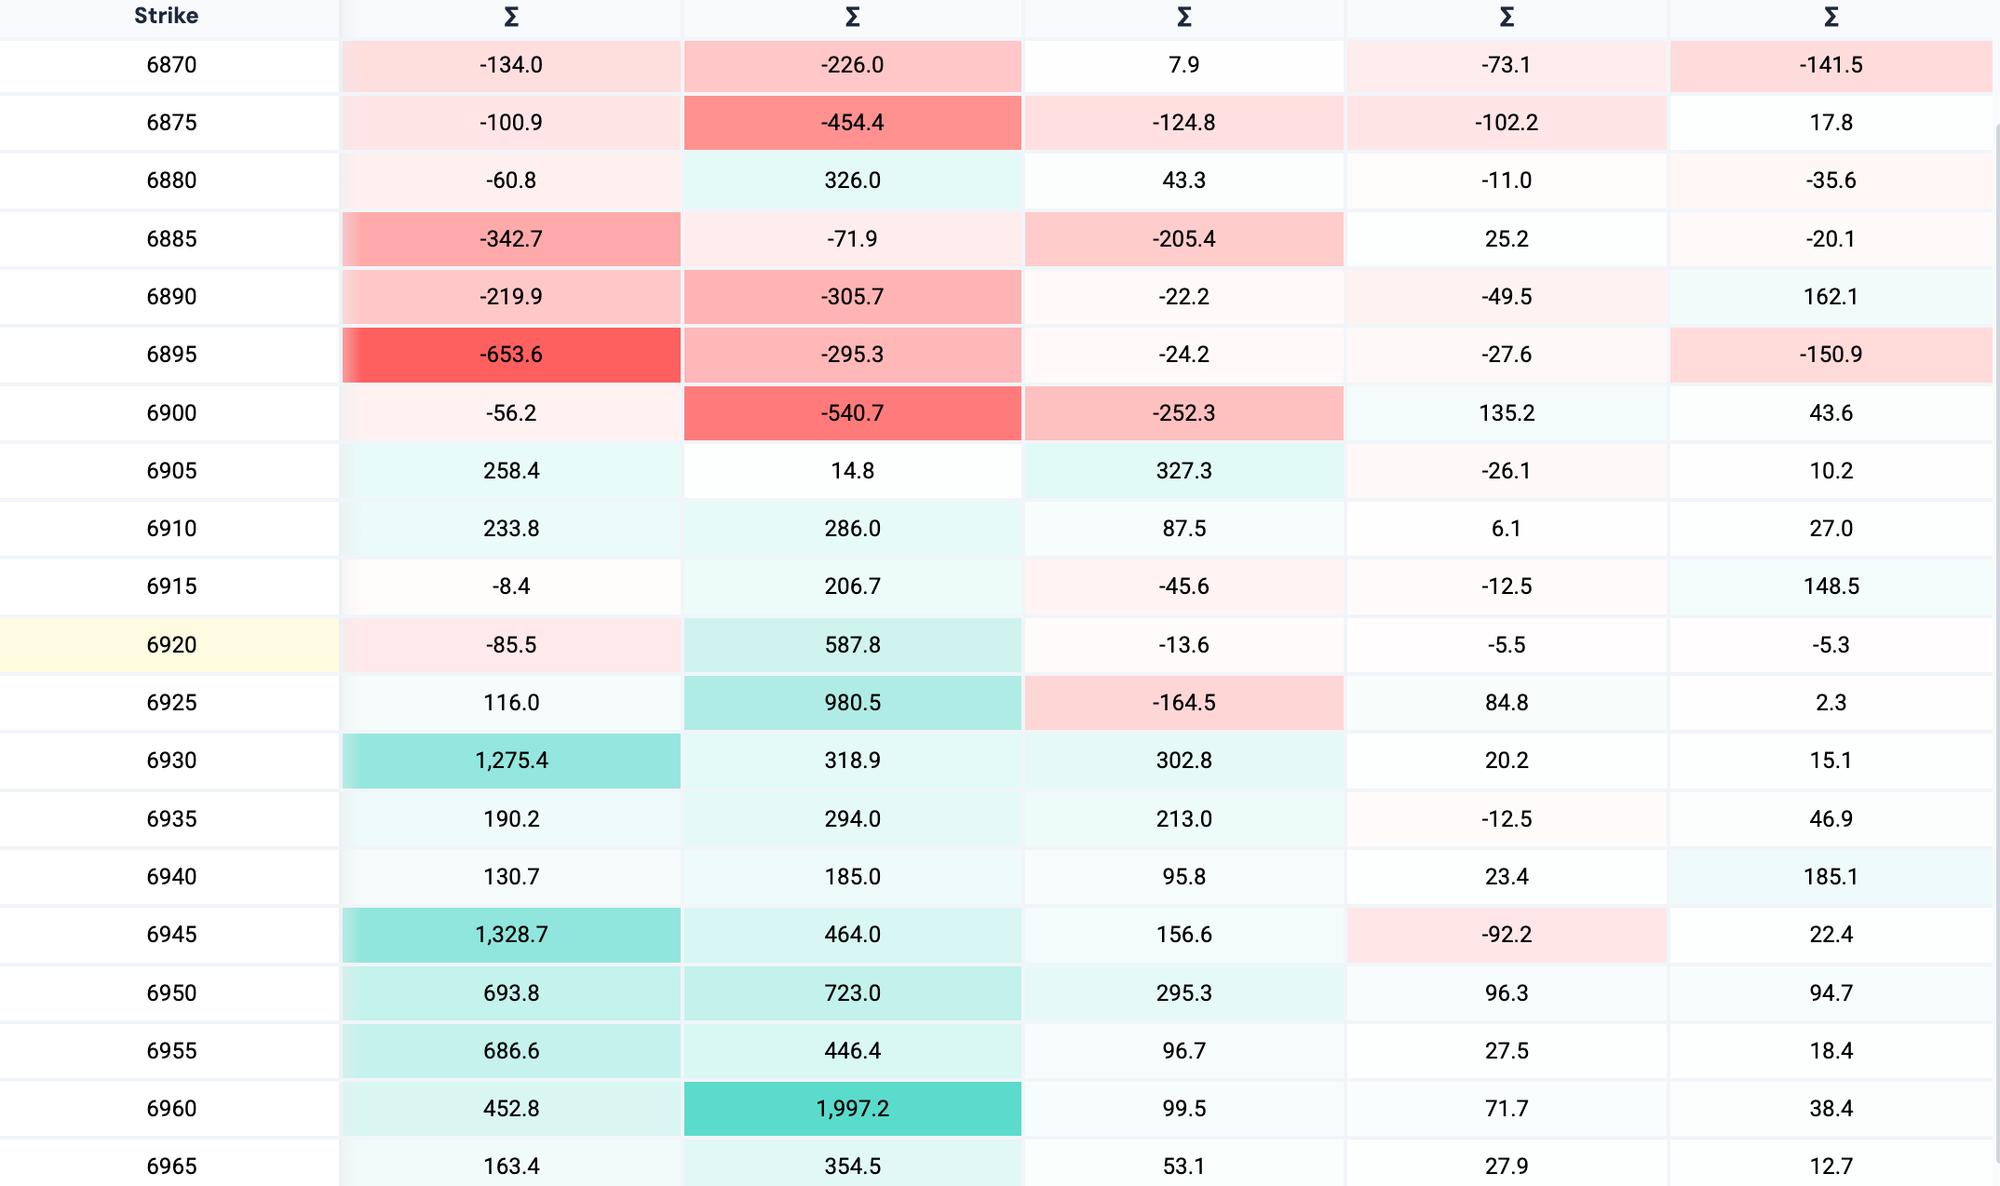Click the 6870 strike row label

tap(171, 65)
